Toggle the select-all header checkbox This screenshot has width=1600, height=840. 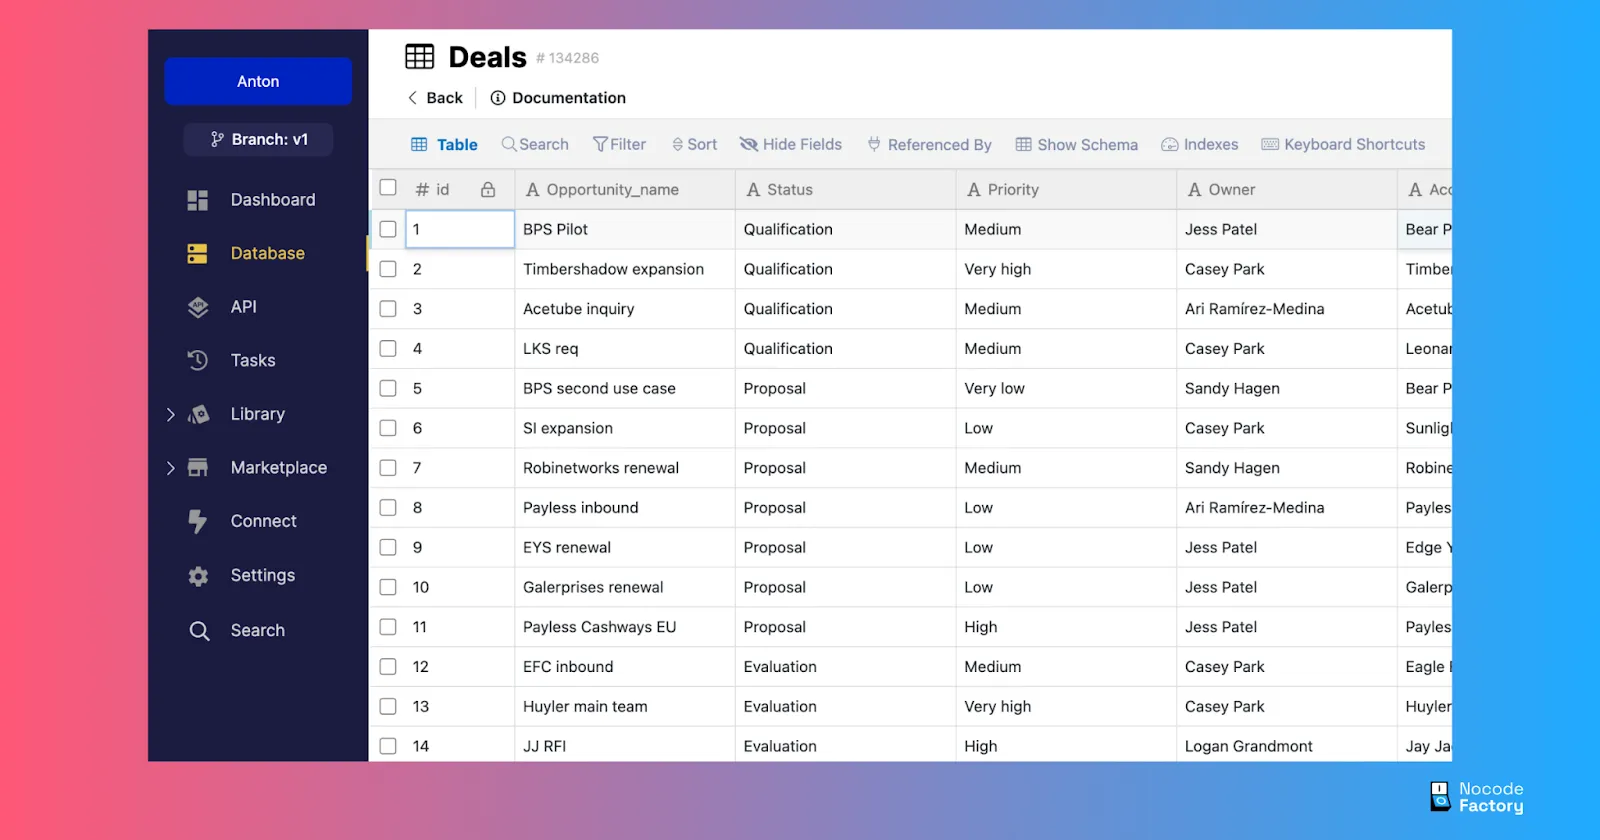pos(388,188)
